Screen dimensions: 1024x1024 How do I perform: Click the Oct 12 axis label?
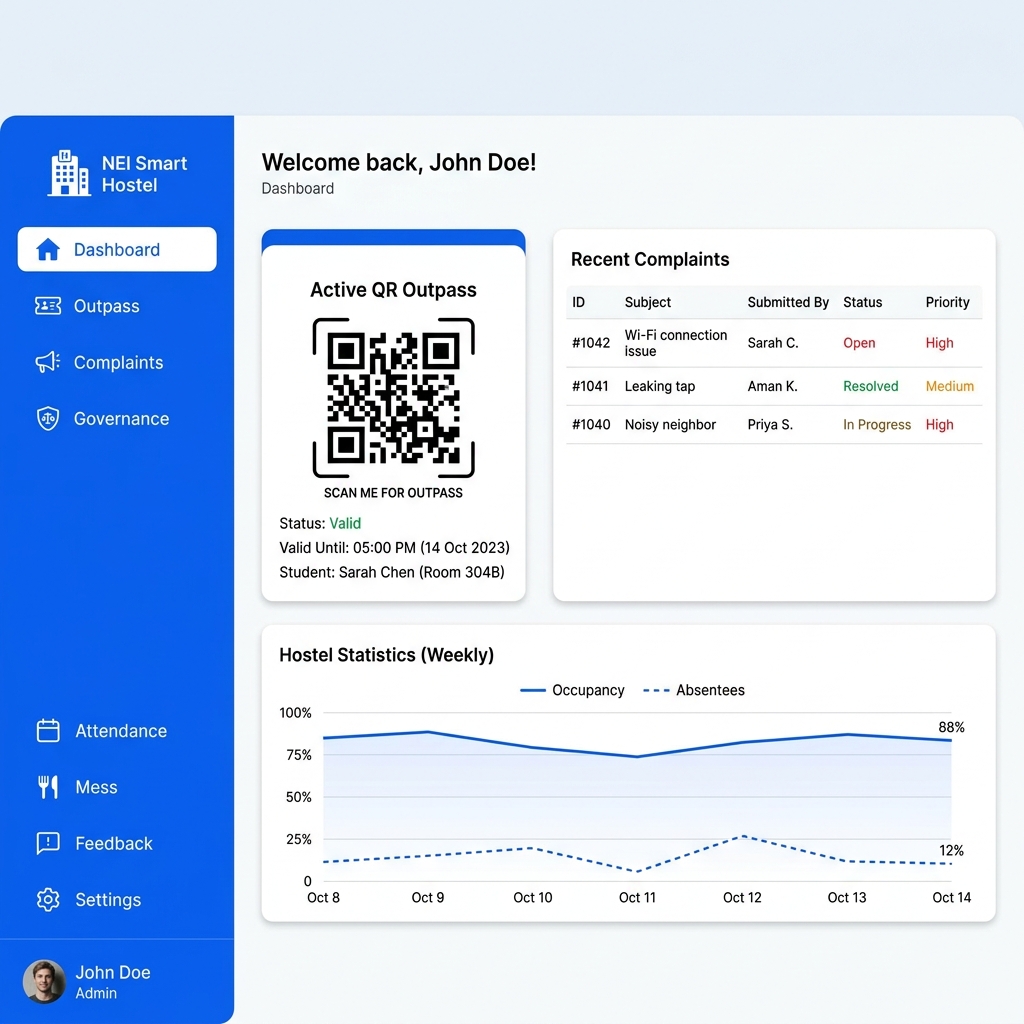pyautogui.click(x=742, y=897)
